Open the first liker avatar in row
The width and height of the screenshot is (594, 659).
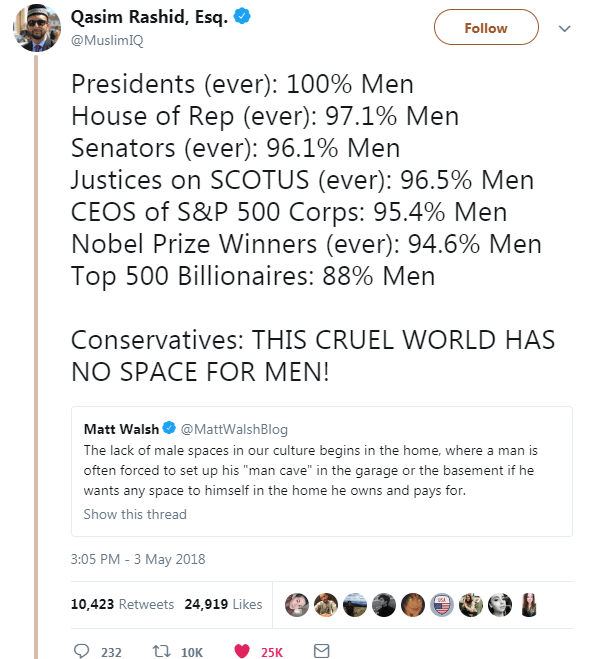(x=297, y=605)
